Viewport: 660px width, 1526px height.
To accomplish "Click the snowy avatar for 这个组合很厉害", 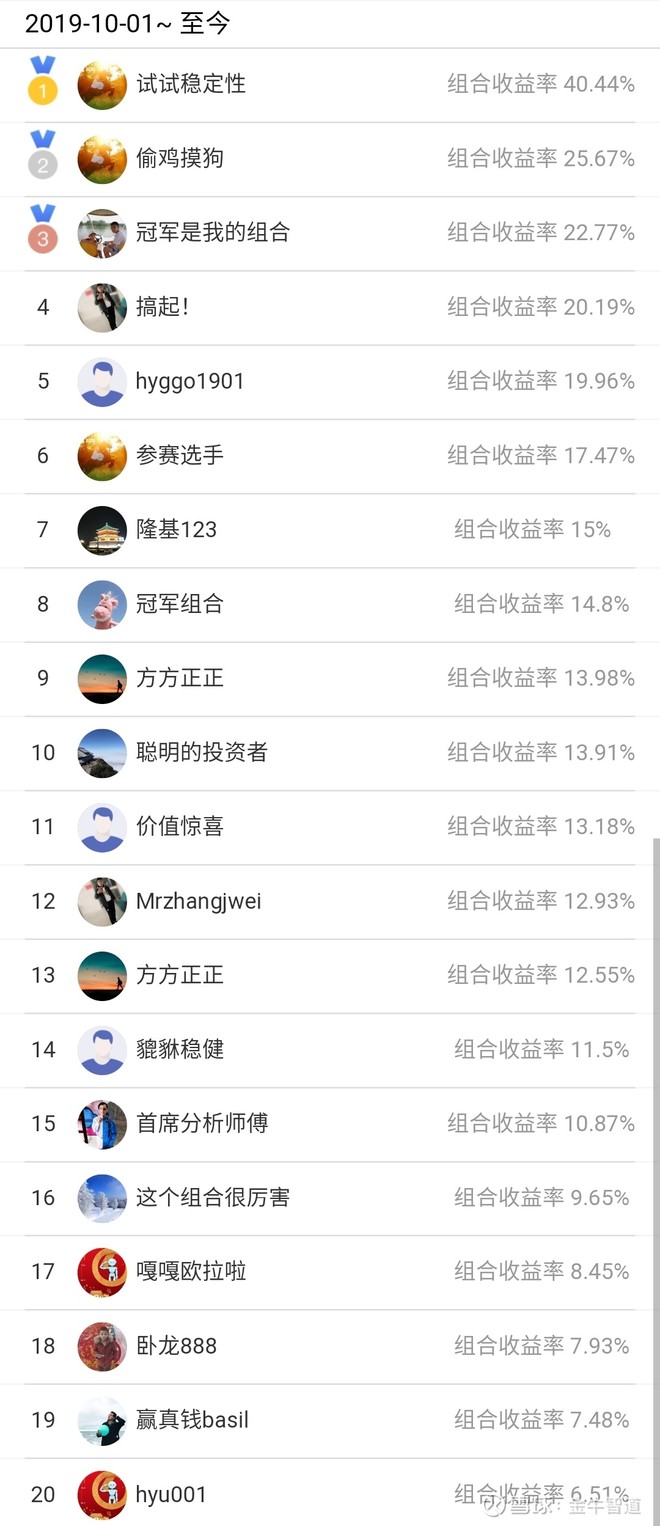I will (102, 1198).
